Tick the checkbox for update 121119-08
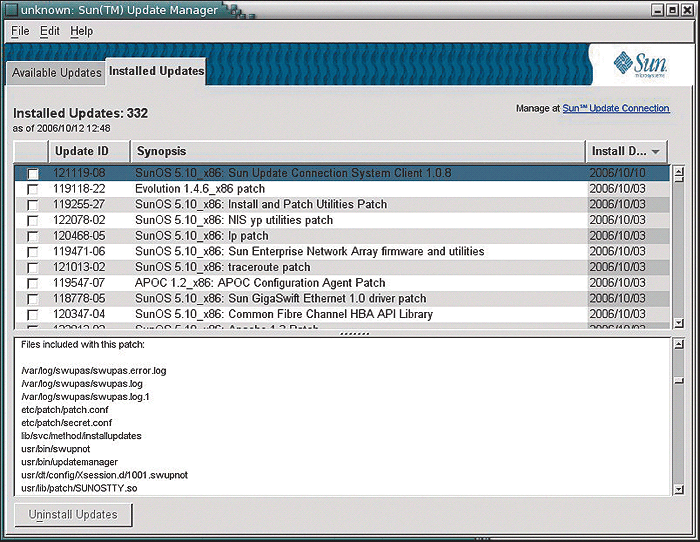This screenshot has height=542, width=700. [33, 173]
